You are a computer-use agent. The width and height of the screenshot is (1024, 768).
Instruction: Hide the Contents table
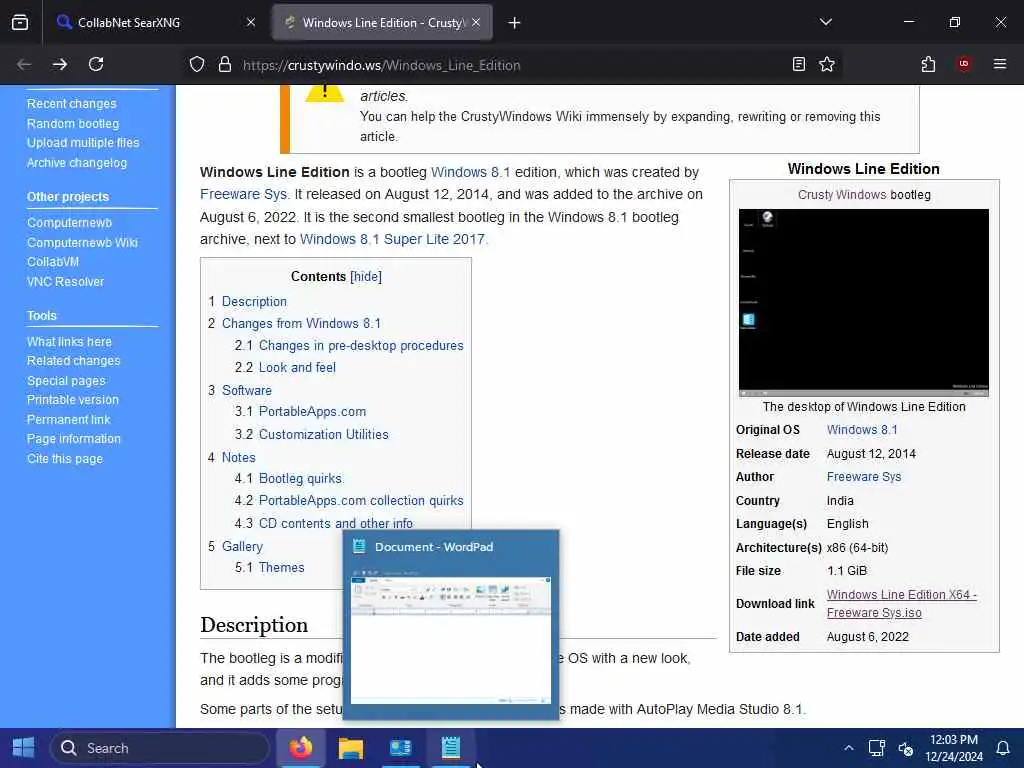pyautogui.click(x=366, y=276)
